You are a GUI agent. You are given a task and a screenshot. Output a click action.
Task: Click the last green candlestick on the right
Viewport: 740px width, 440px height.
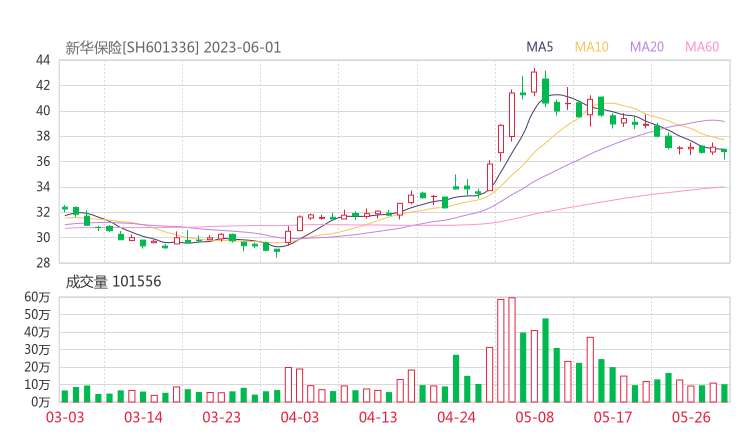click(724, 152)
